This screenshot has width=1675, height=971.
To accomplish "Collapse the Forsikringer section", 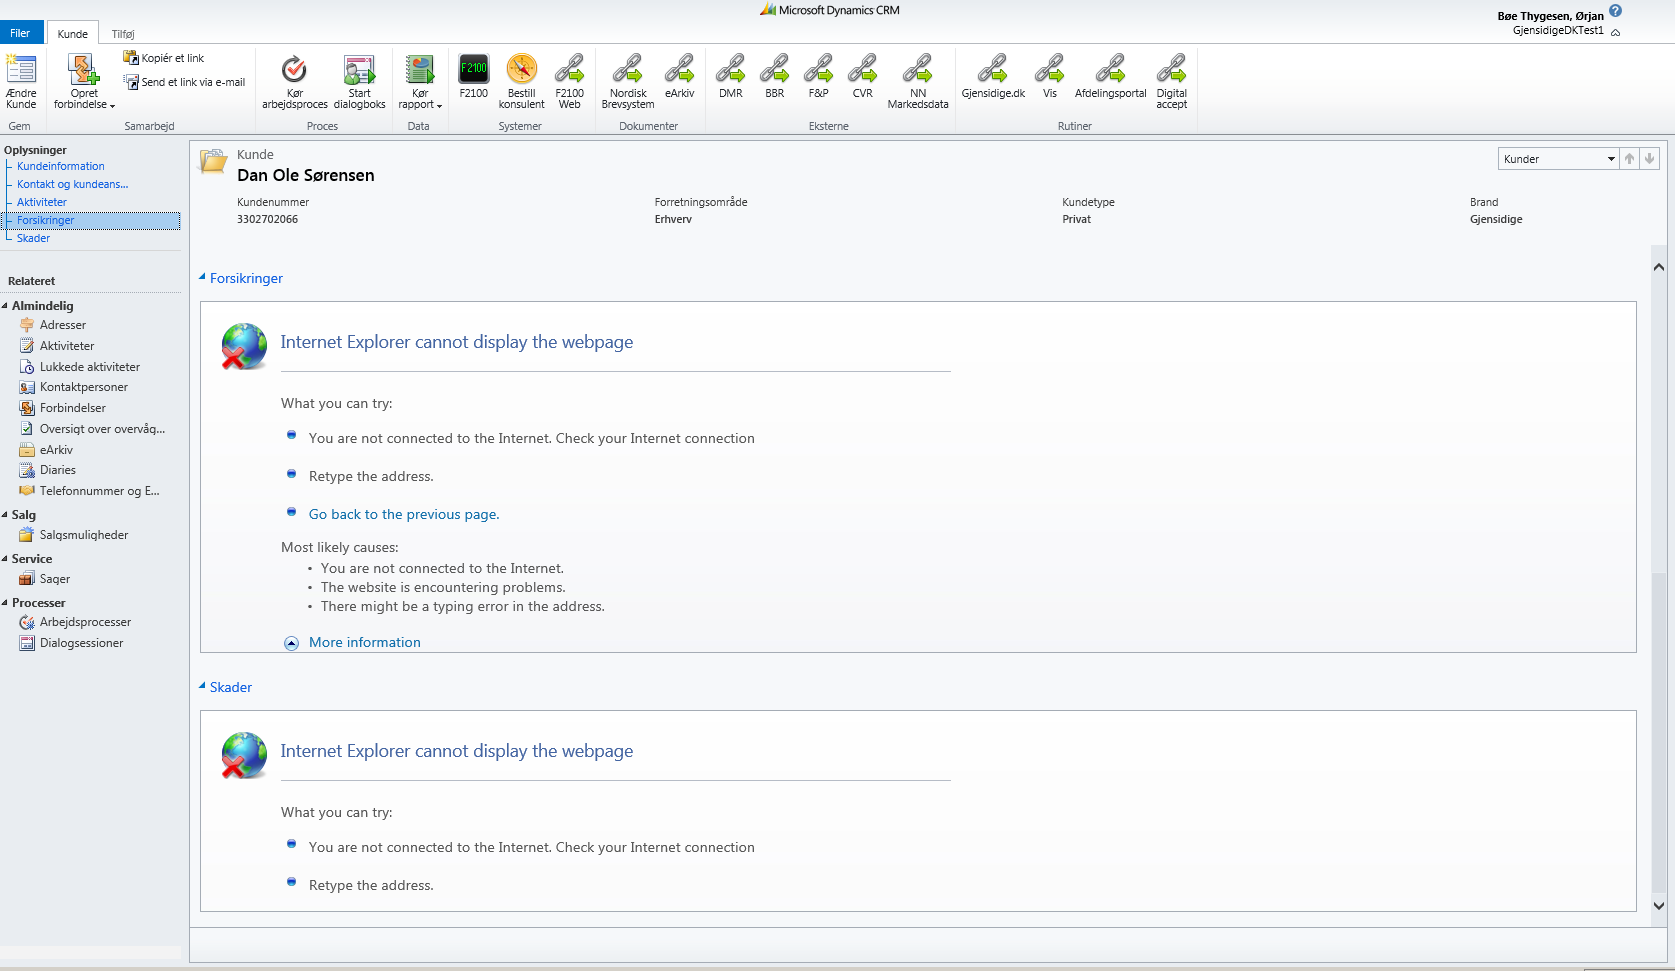I will 202,277.
